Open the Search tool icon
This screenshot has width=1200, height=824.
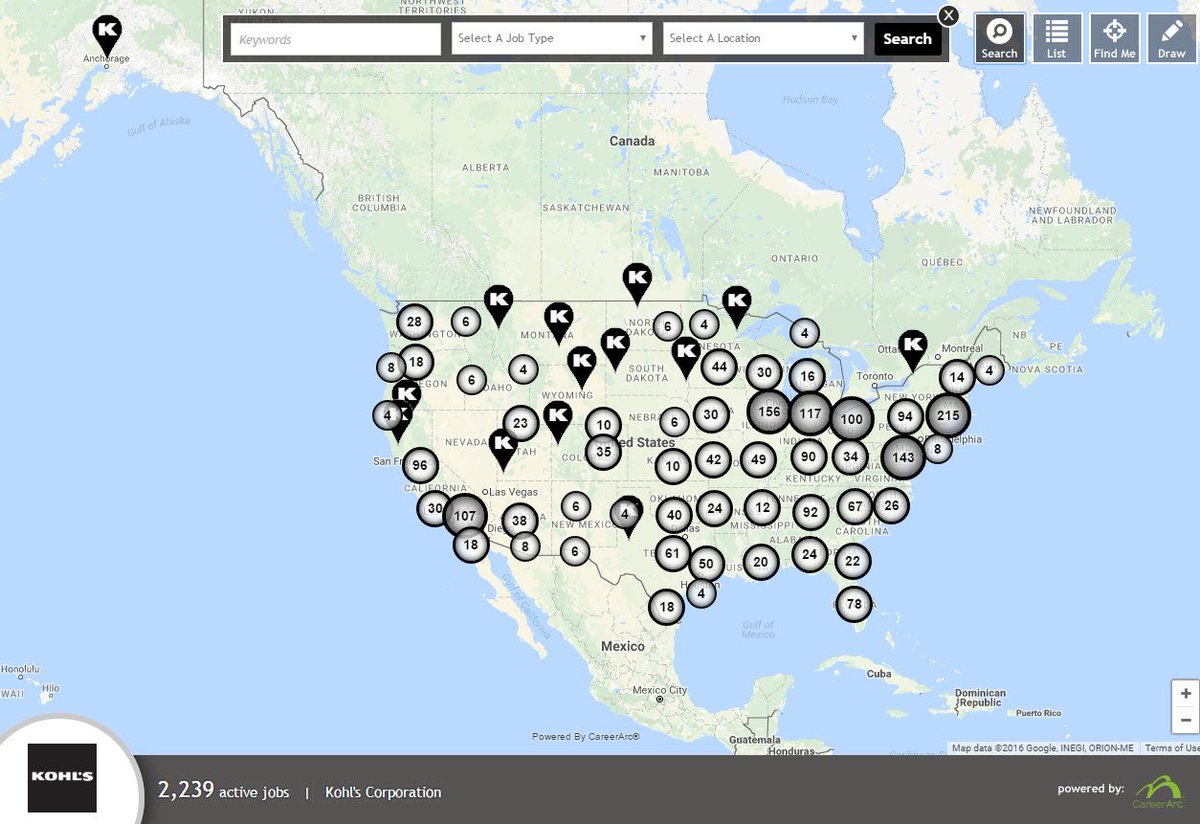(999, 38)
